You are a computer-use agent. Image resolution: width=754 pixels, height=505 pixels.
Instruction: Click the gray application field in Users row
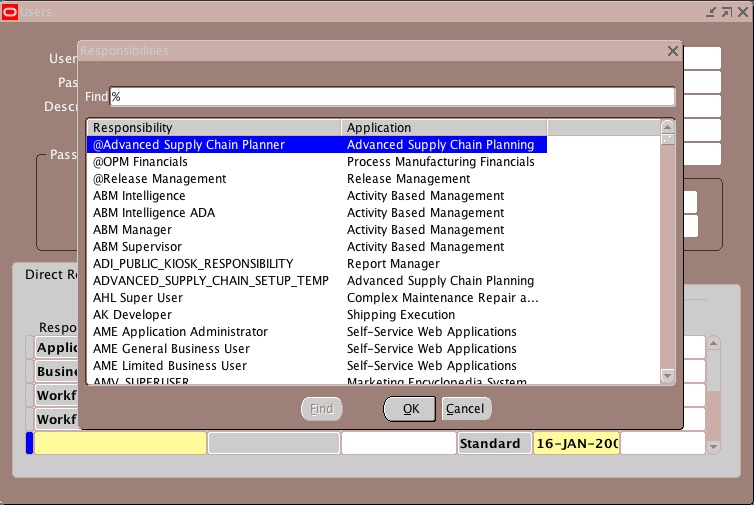(x=274, y=443)
